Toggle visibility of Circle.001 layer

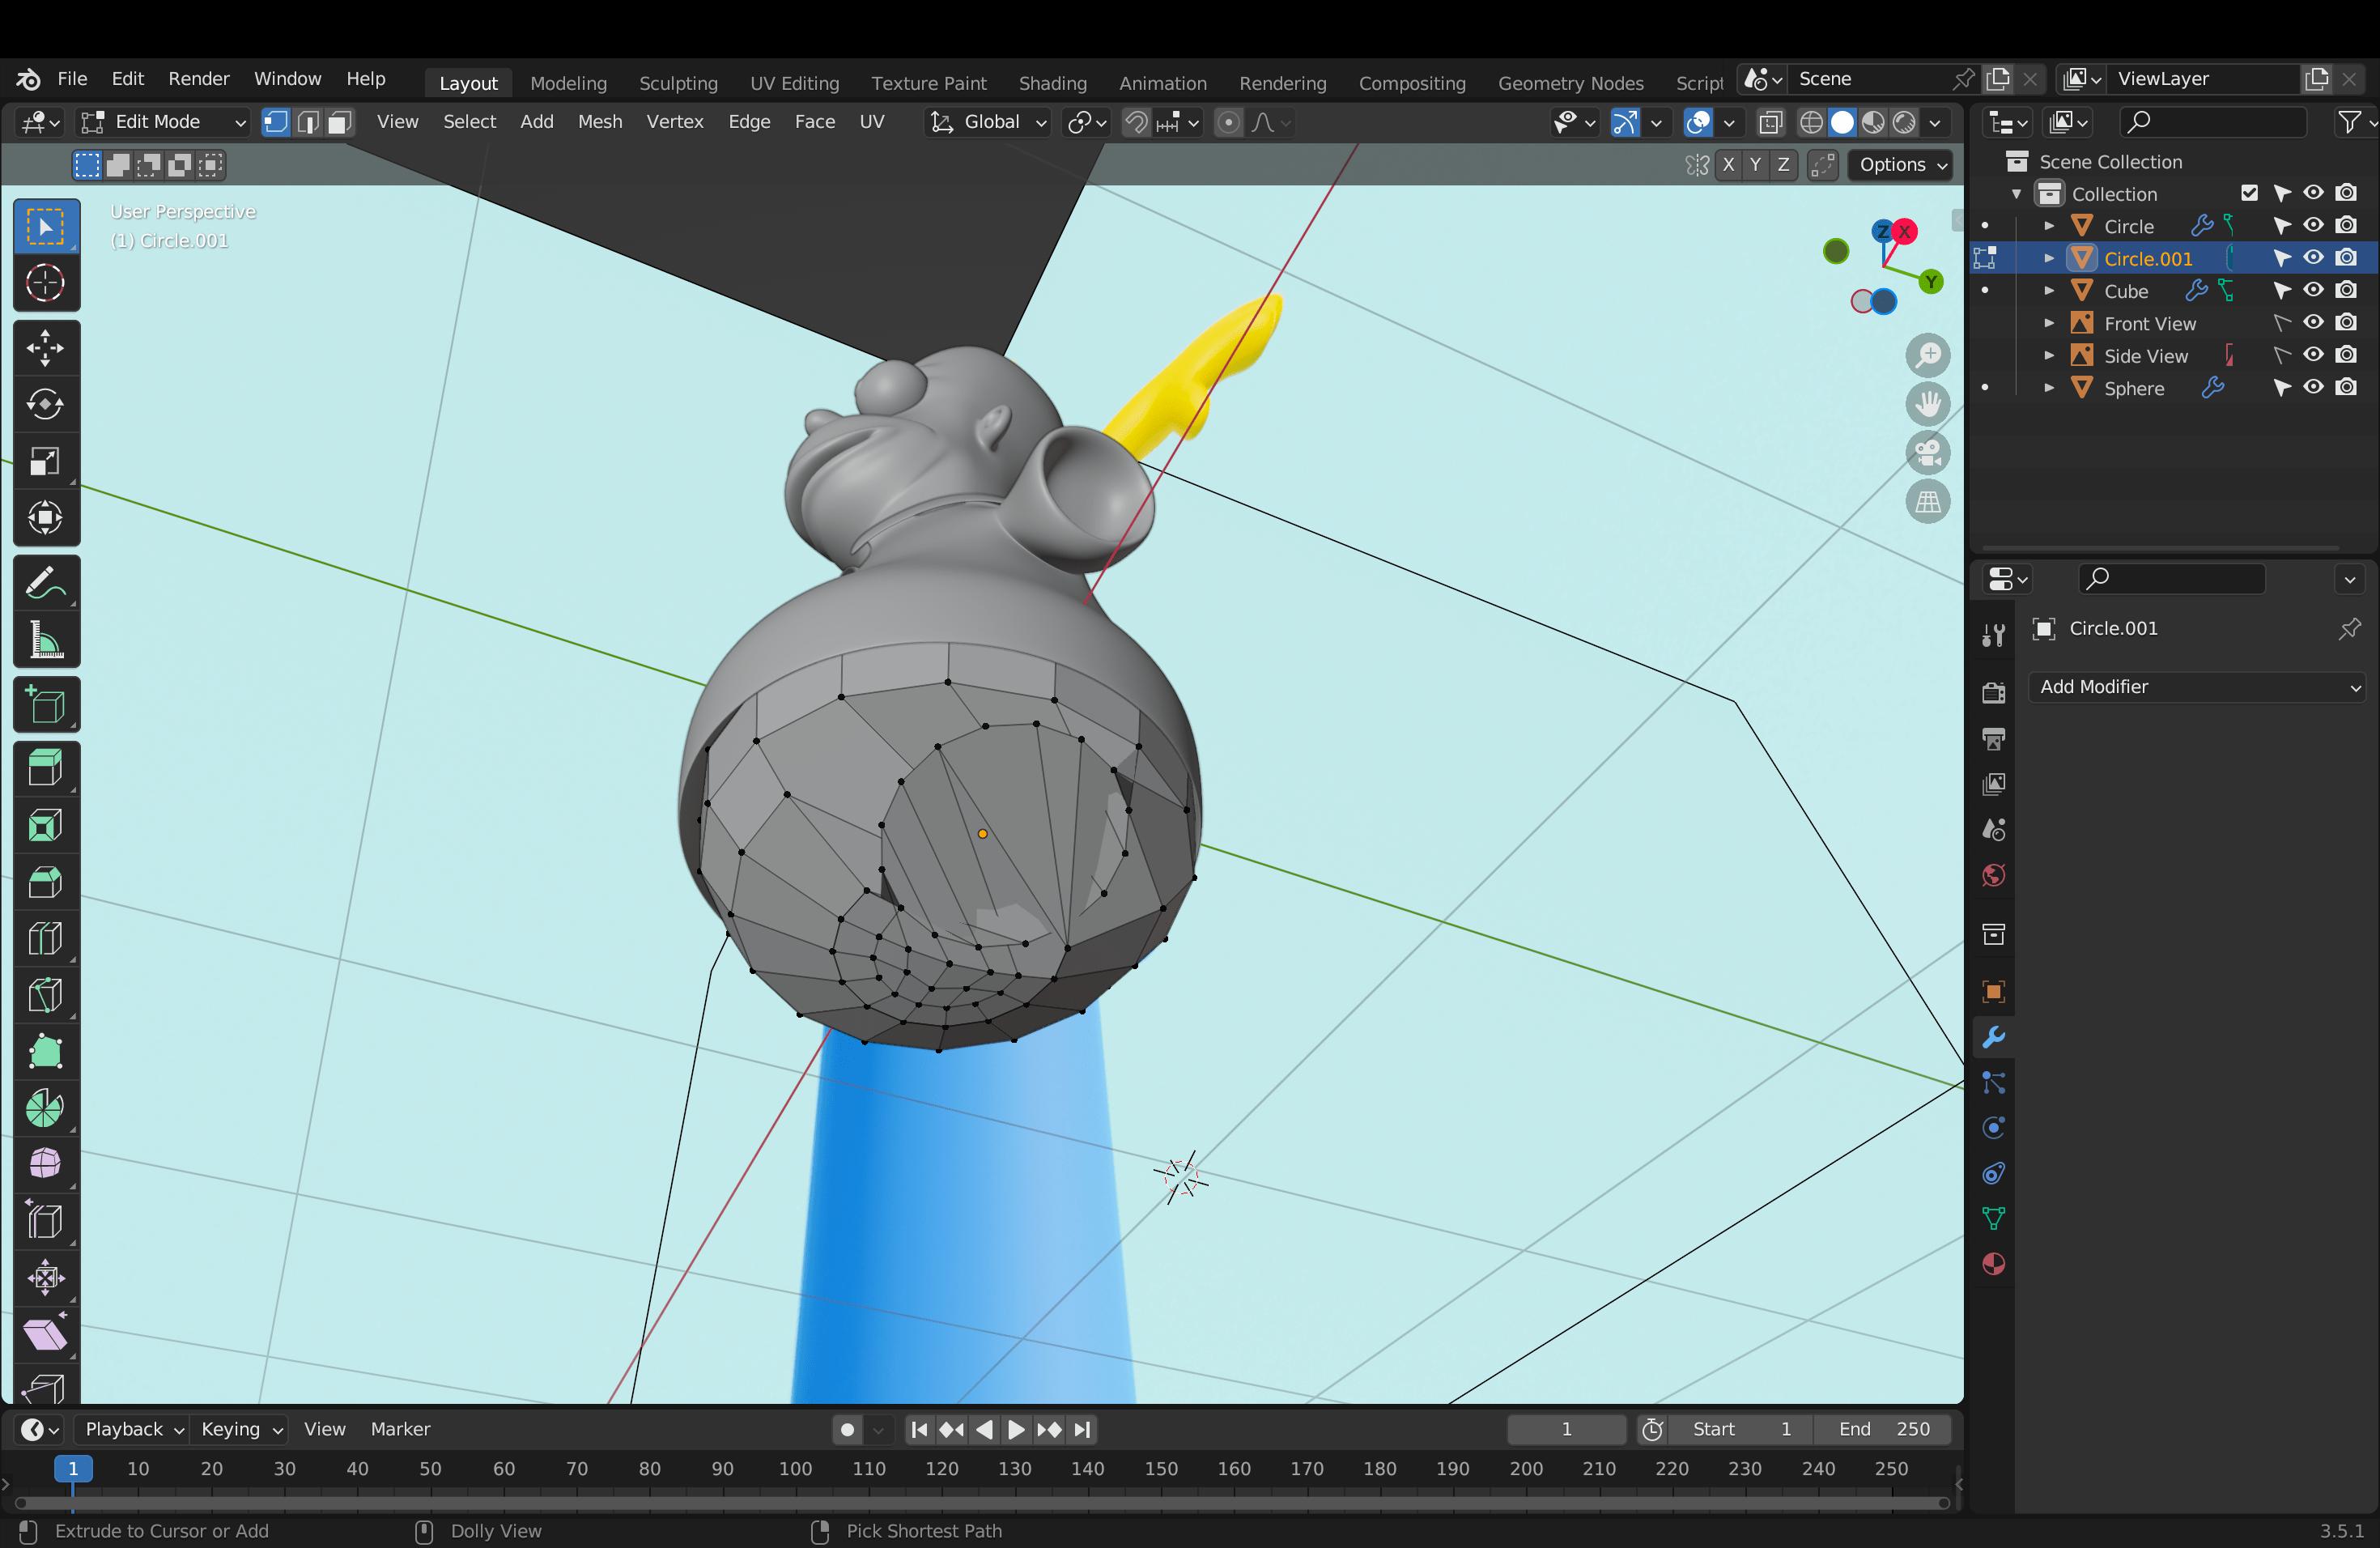[2314, 258]
